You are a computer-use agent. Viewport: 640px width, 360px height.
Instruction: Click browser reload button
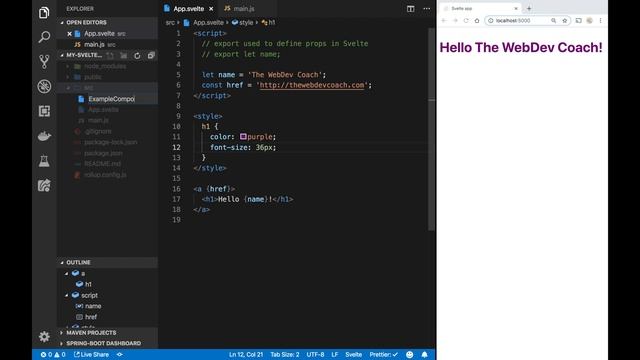466,20
